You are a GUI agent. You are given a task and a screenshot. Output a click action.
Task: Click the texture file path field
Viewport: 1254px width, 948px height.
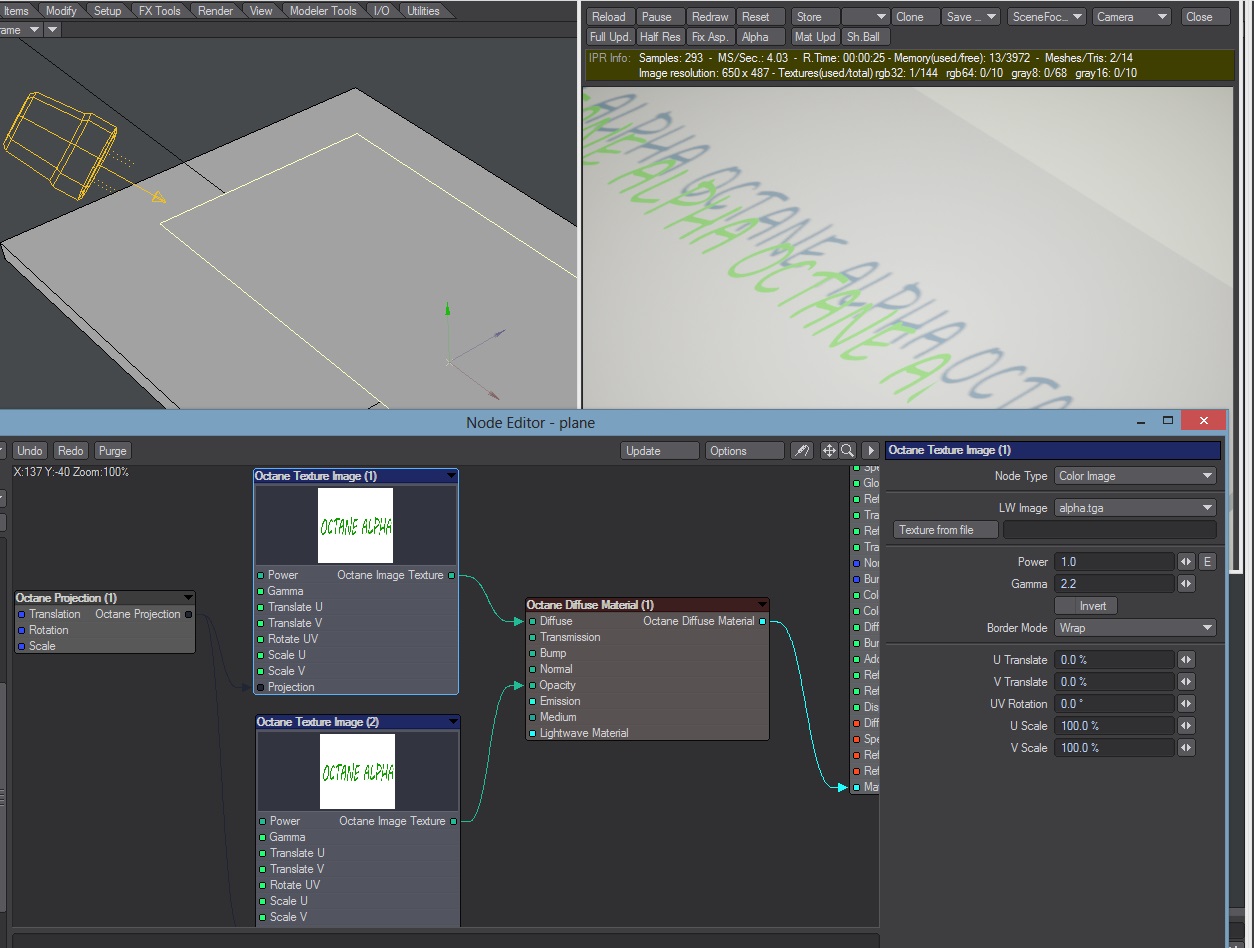pyautogui.click(x=1109, y=530)
